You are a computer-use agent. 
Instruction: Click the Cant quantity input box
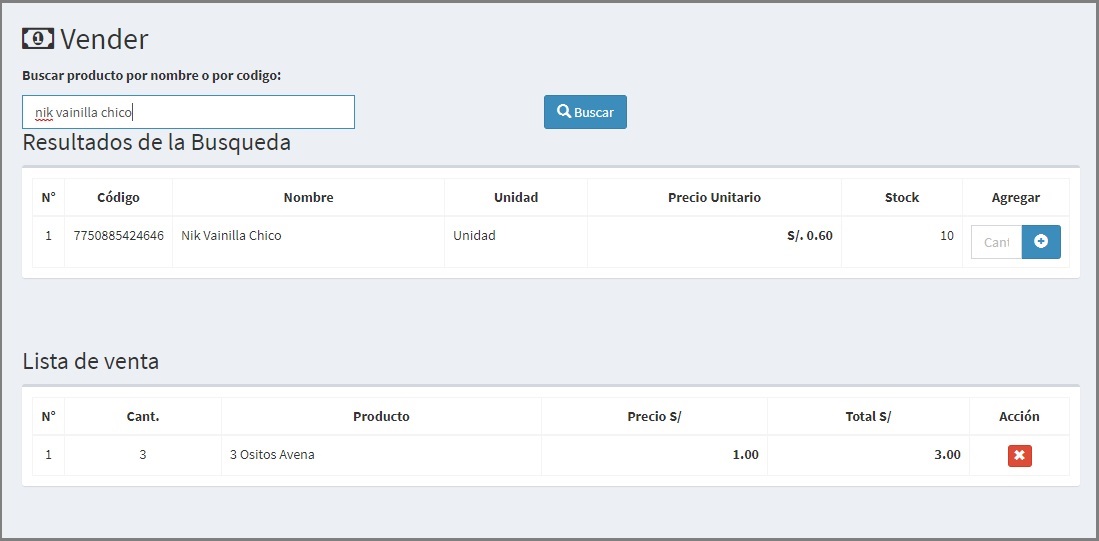tap(997, 242)
